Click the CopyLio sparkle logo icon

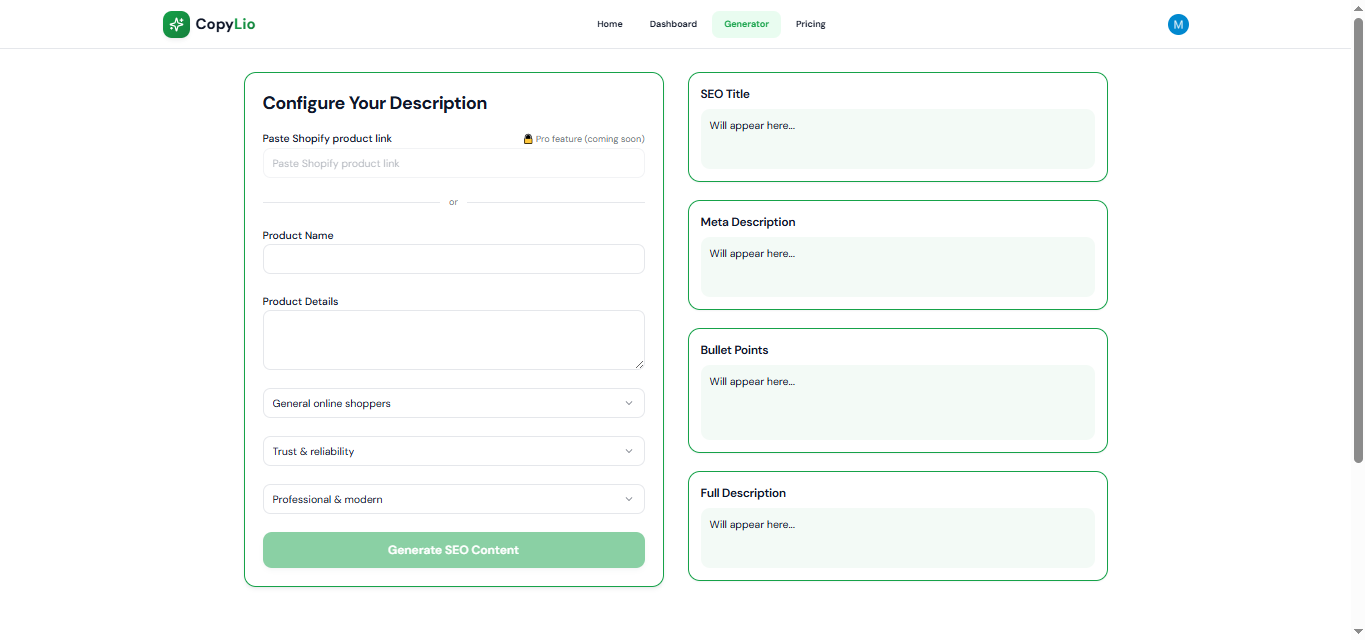click(x=176, y=24)
